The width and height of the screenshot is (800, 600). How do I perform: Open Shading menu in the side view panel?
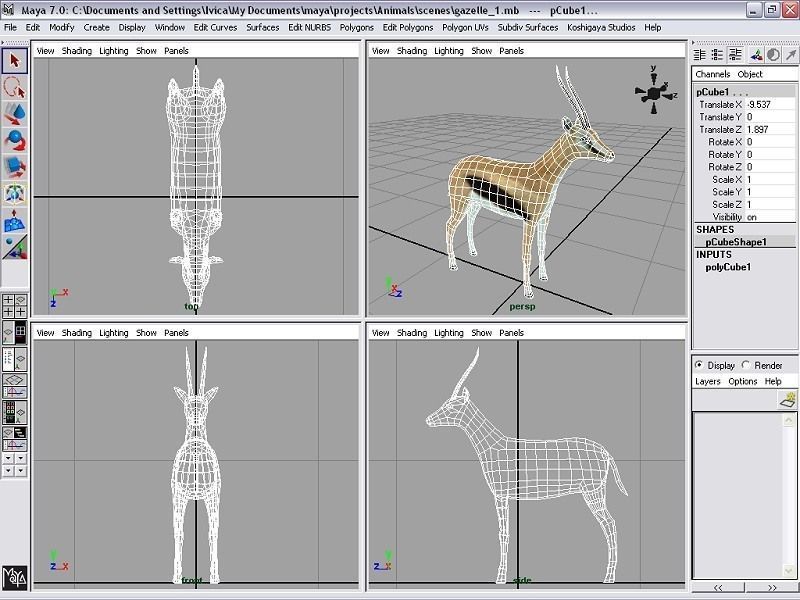click(412, 333)
